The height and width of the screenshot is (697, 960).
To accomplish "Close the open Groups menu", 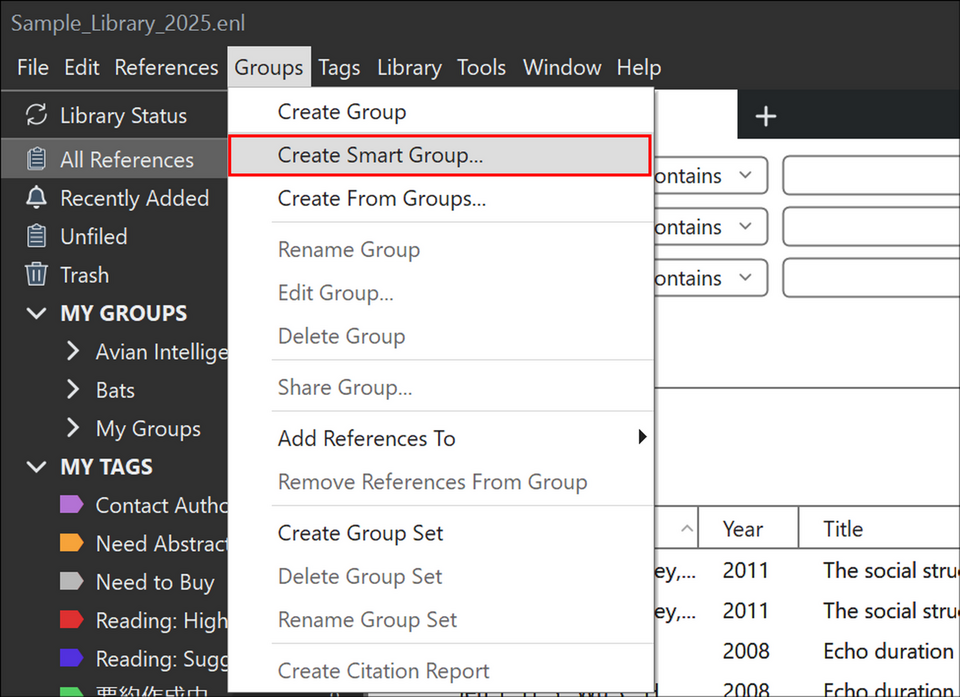I will coord(269,67).
